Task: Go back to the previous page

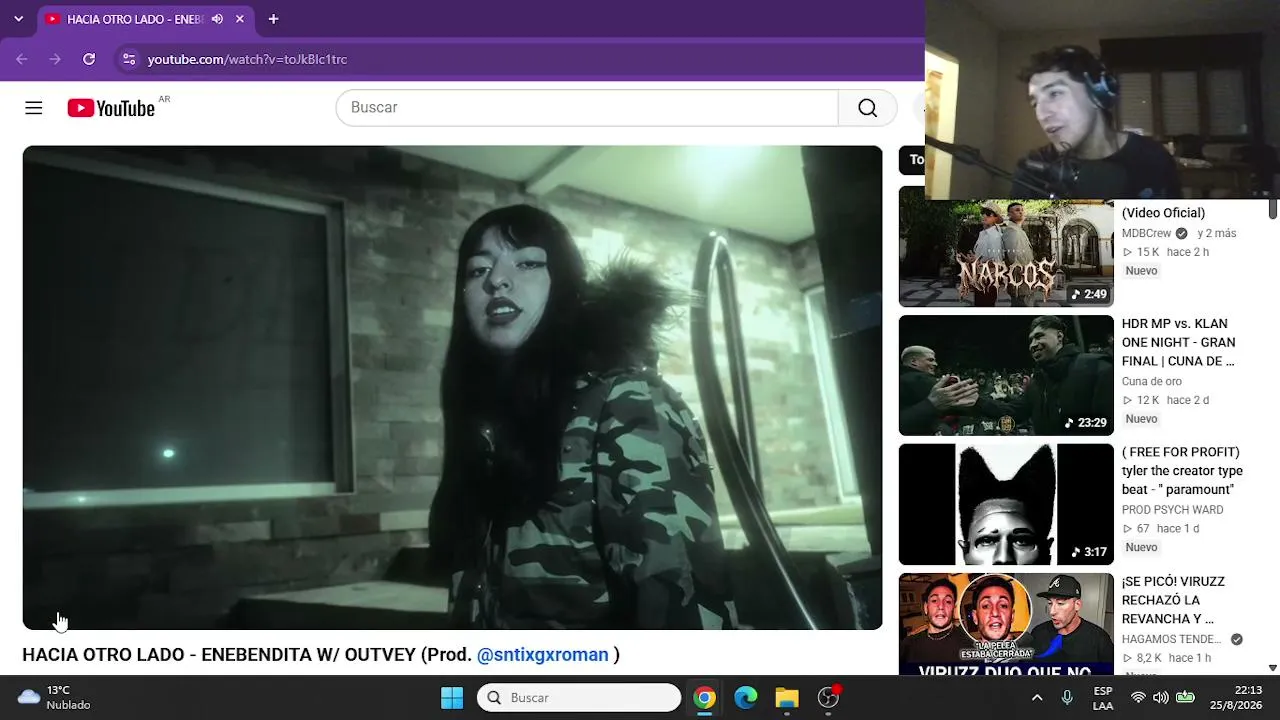Action: click(22, 59)
